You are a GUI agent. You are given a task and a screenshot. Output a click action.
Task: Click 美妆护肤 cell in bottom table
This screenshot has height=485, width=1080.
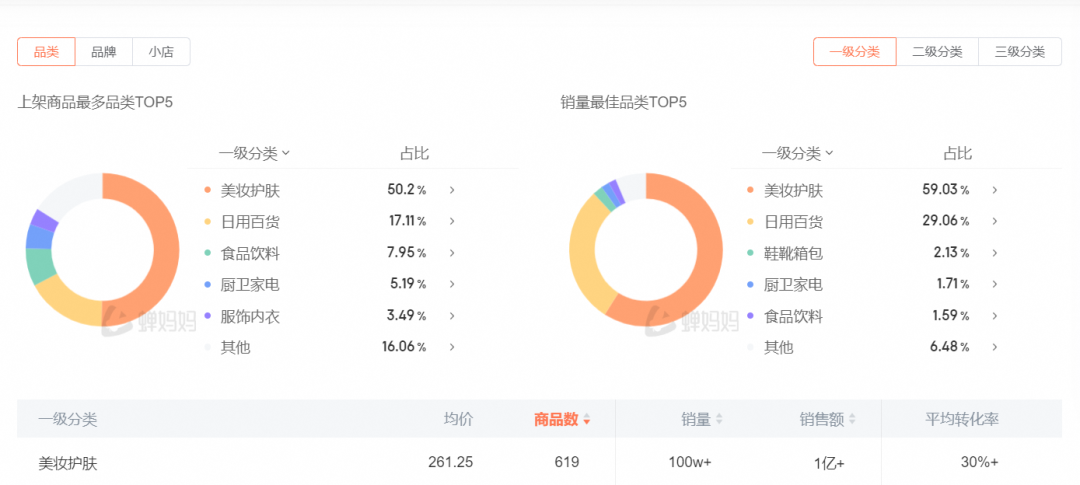(x=68, y=464)
